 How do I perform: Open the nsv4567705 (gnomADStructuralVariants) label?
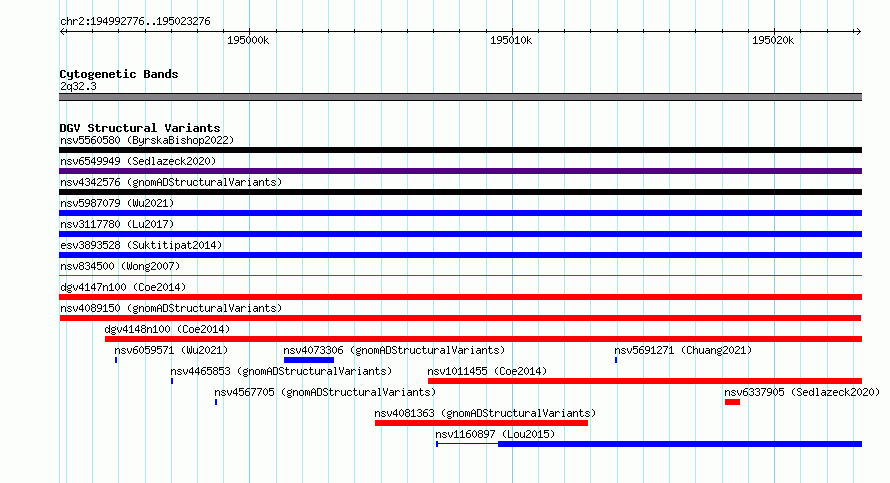(x=325, y=392)
